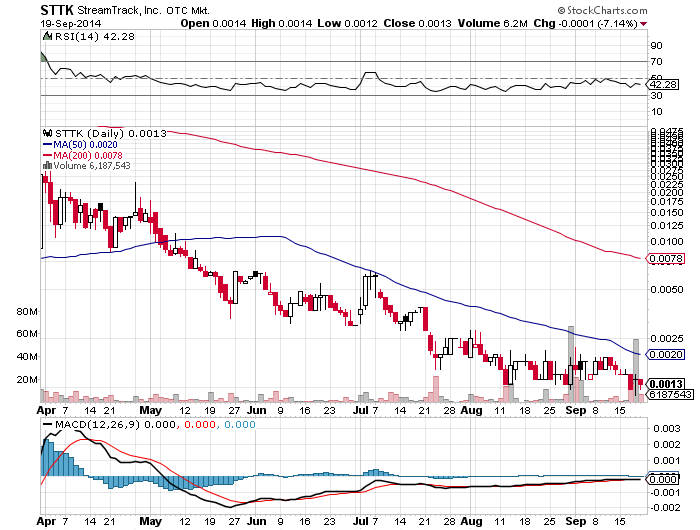Click the Volume 6,187,543 legend entry
The image size is (700, 530).
pyautogui.click(x=92, y=166)
